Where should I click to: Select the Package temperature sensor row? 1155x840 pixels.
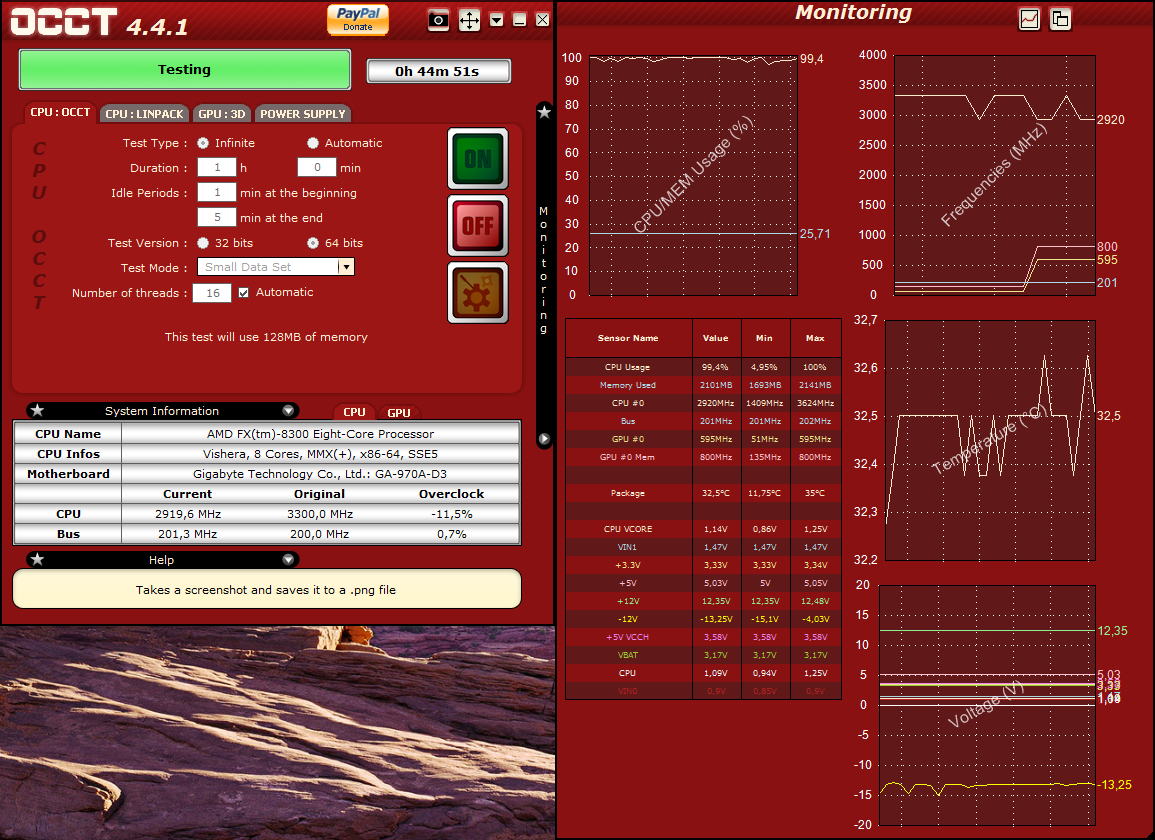(703, 493)
